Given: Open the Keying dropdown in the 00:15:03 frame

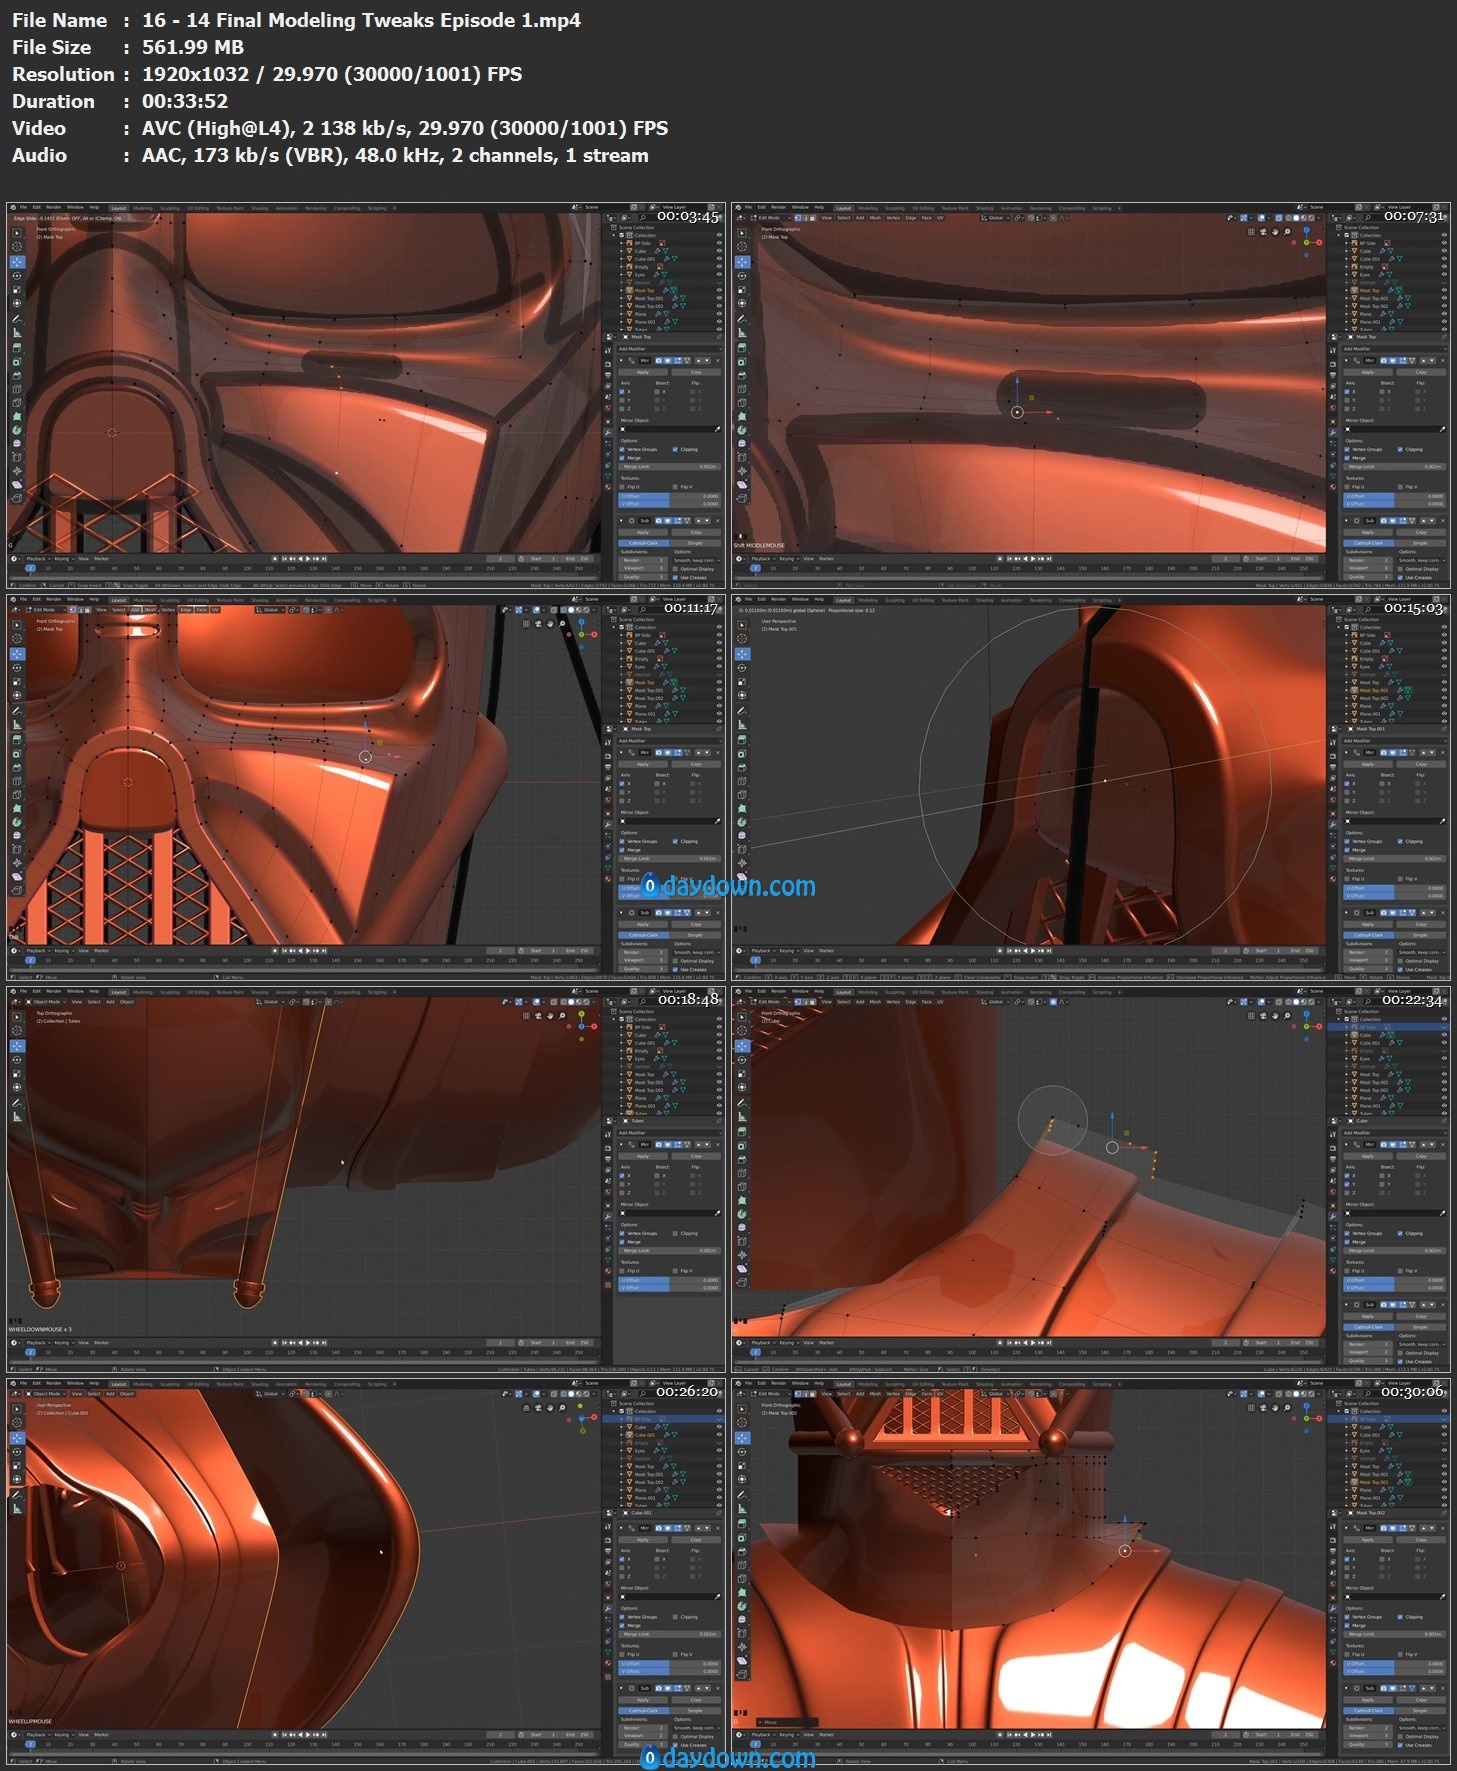Looking at the screenshot, I should [x=789, y=951].
